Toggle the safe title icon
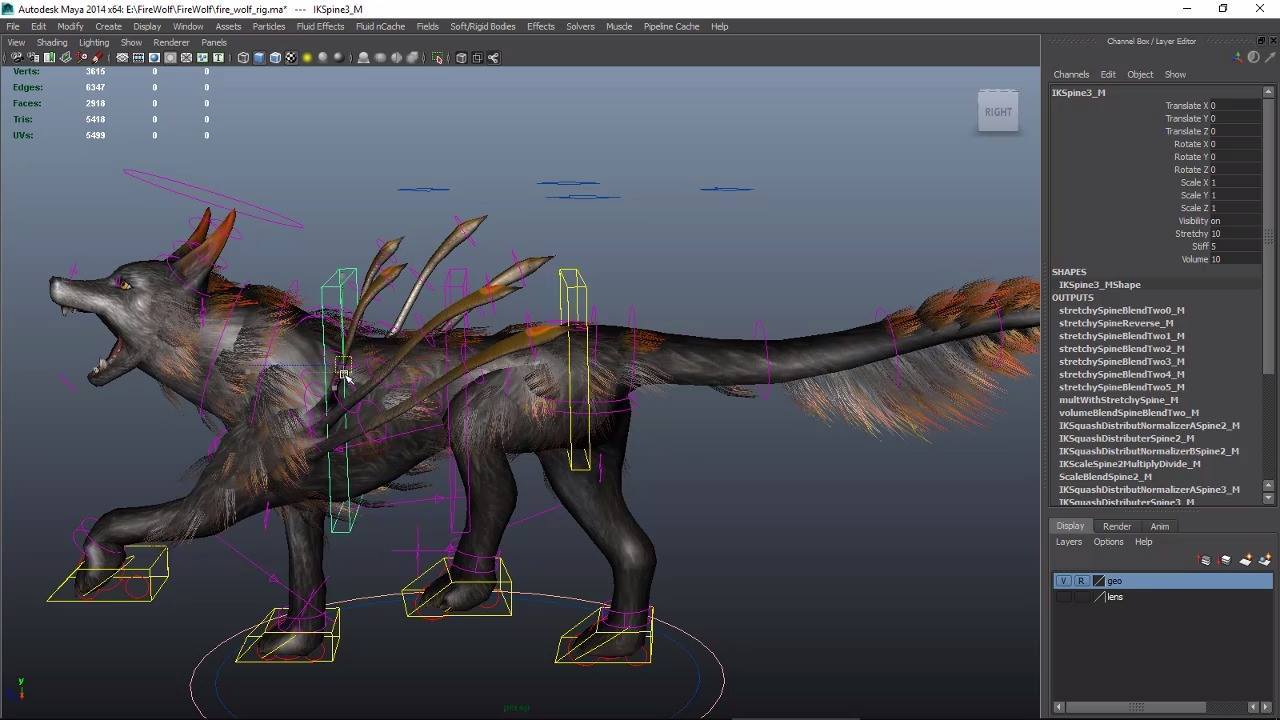1280x720 pixels. (x=218, y=58)
